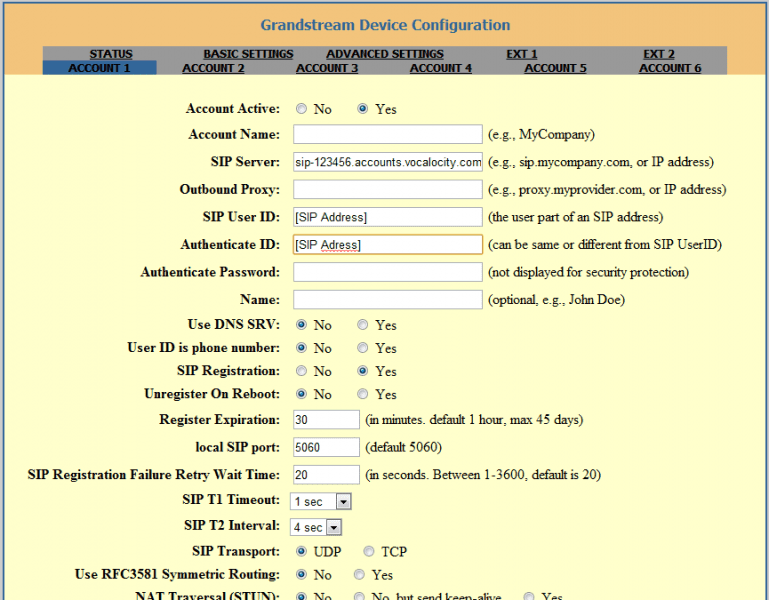
Task: Open the BASIC SETTINGS page
Action: click(248, 54)
